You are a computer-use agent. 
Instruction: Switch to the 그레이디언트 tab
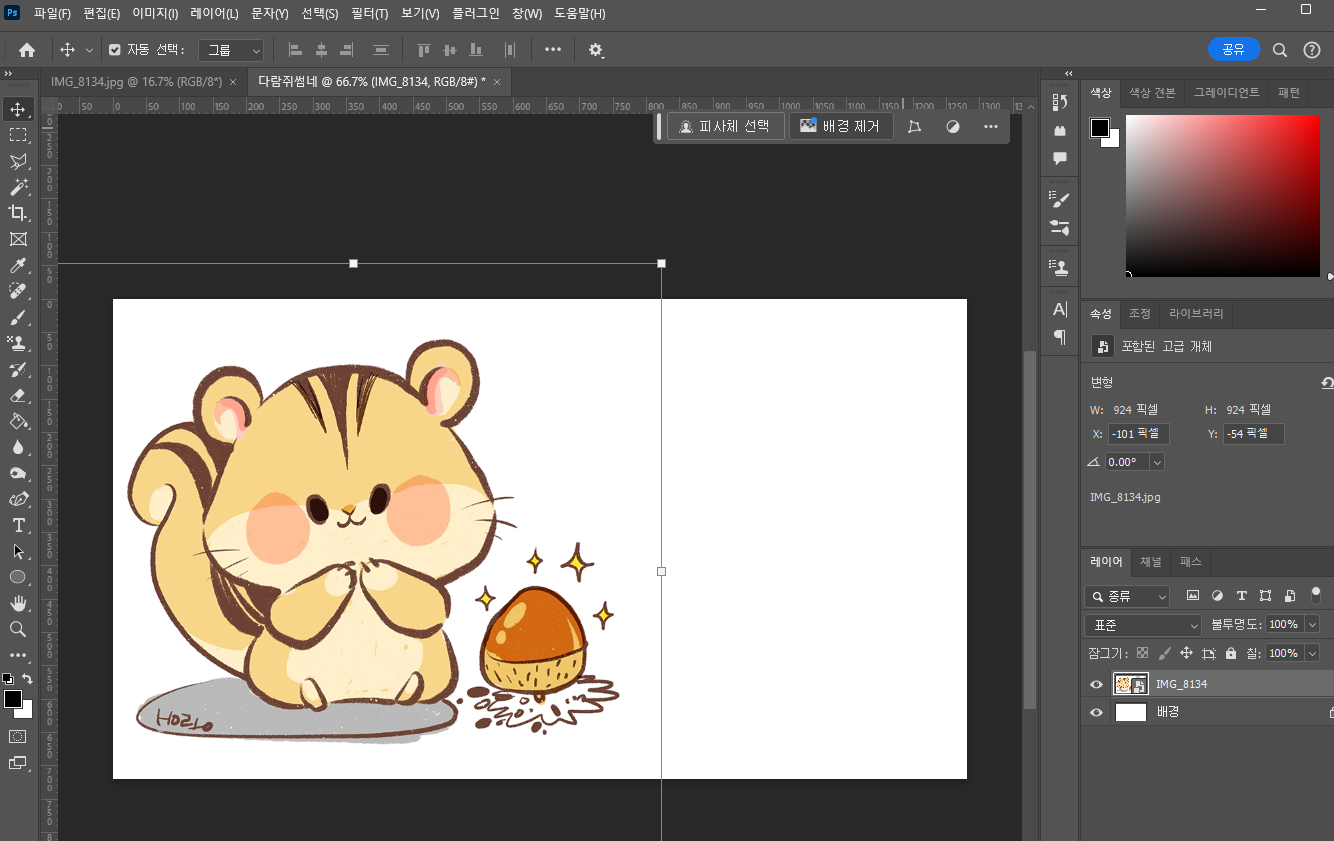pos(1227,92)
